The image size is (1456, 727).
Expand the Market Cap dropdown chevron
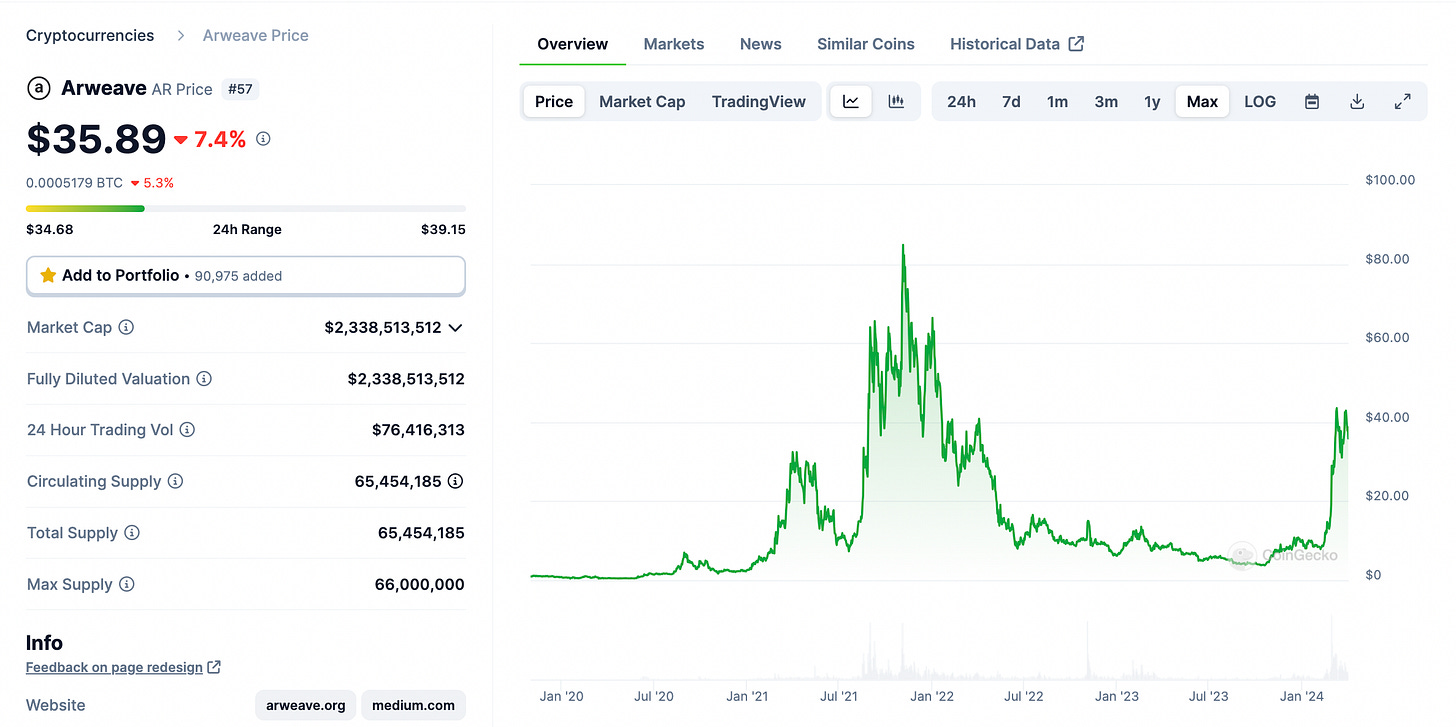(455, 327)
